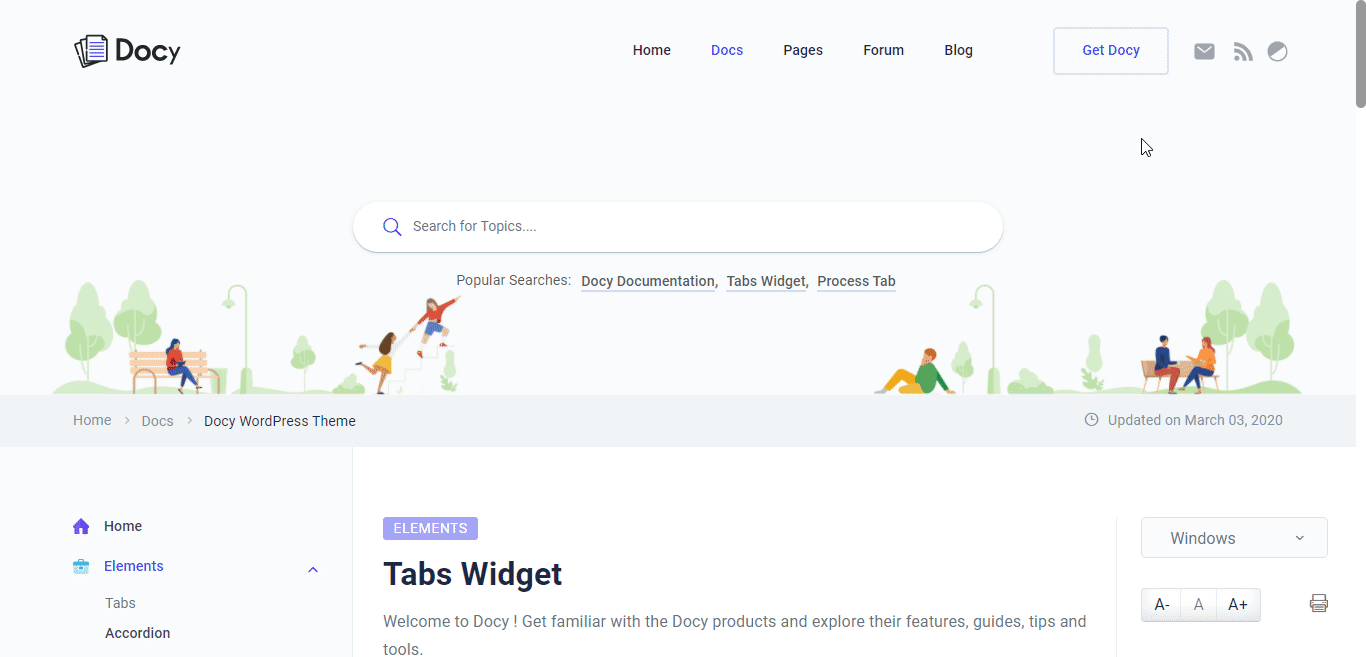Open the Windows platform dropdown
The height and width of the screenshot is (657, 1366).
(1234, 538)
